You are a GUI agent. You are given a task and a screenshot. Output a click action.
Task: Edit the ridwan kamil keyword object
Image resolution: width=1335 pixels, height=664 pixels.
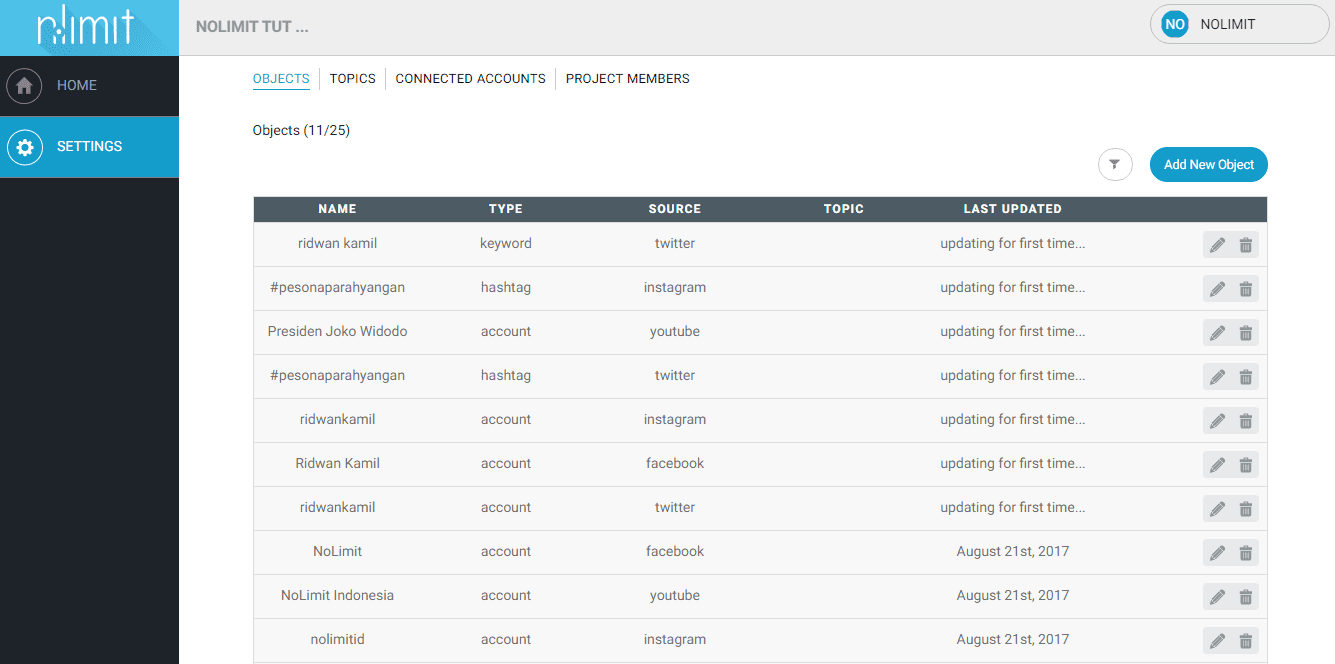click(x=1217, y=245)
